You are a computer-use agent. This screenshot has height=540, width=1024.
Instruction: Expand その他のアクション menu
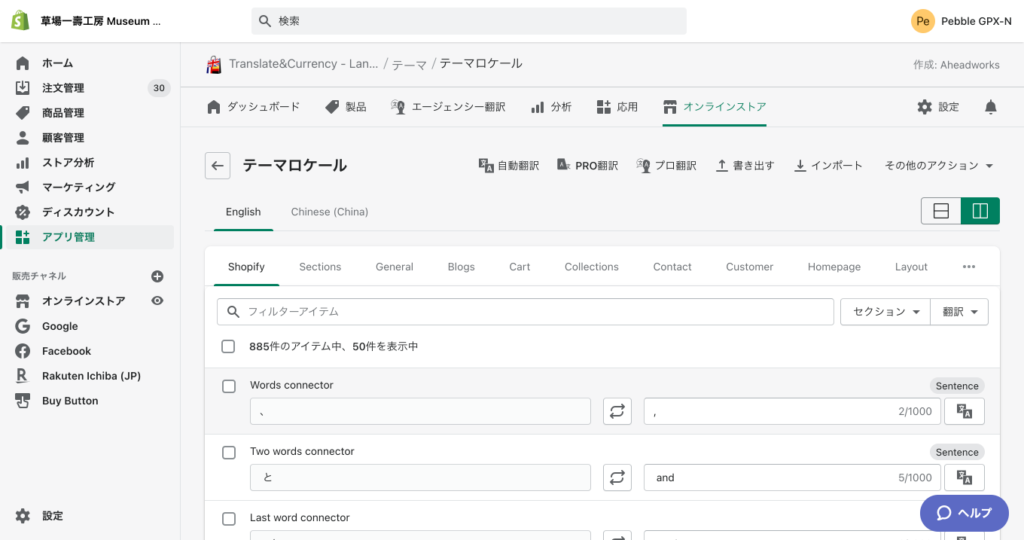pos(938,166)
